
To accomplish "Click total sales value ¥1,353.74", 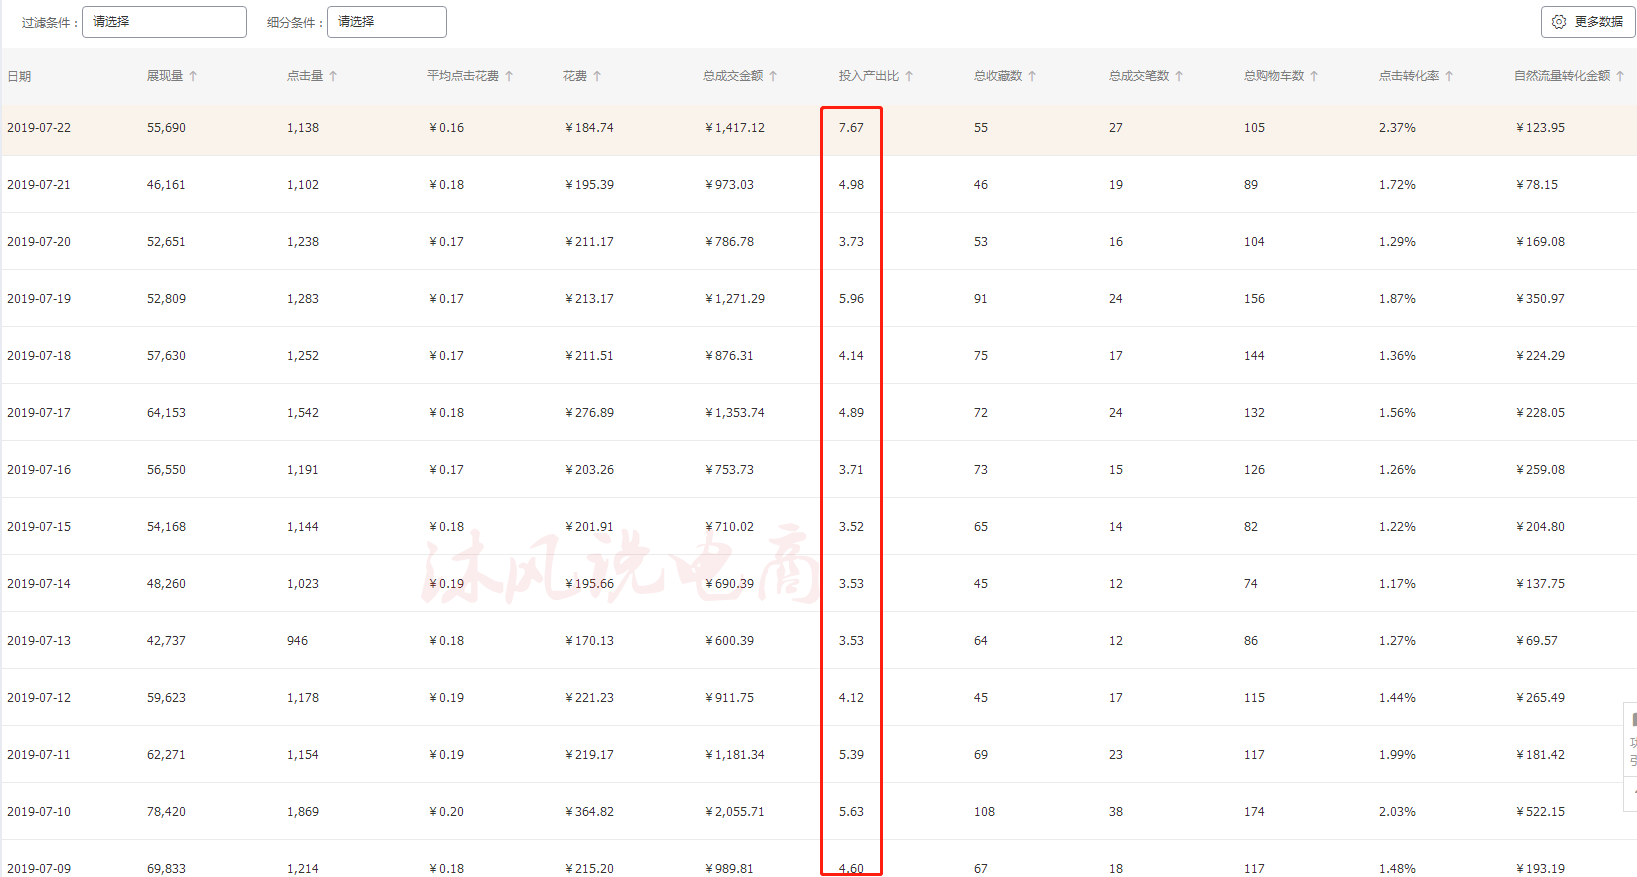I will coord(735,413).
